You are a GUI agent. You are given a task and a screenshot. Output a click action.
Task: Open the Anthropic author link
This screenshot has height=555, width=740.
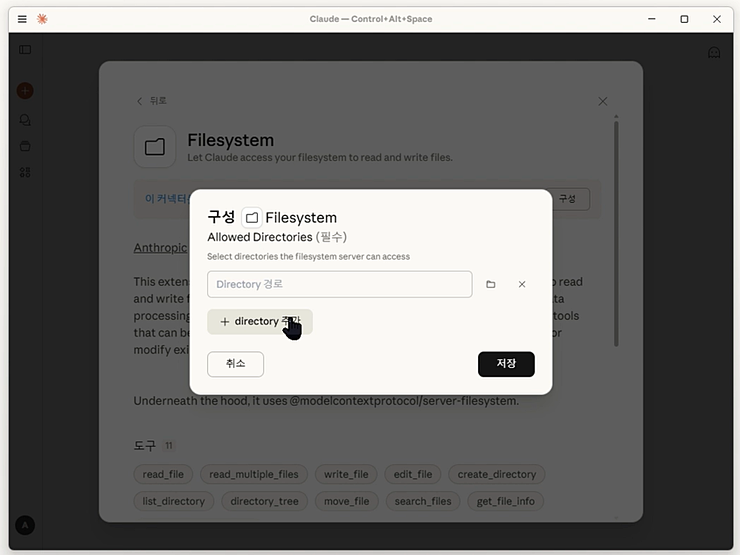160,248
